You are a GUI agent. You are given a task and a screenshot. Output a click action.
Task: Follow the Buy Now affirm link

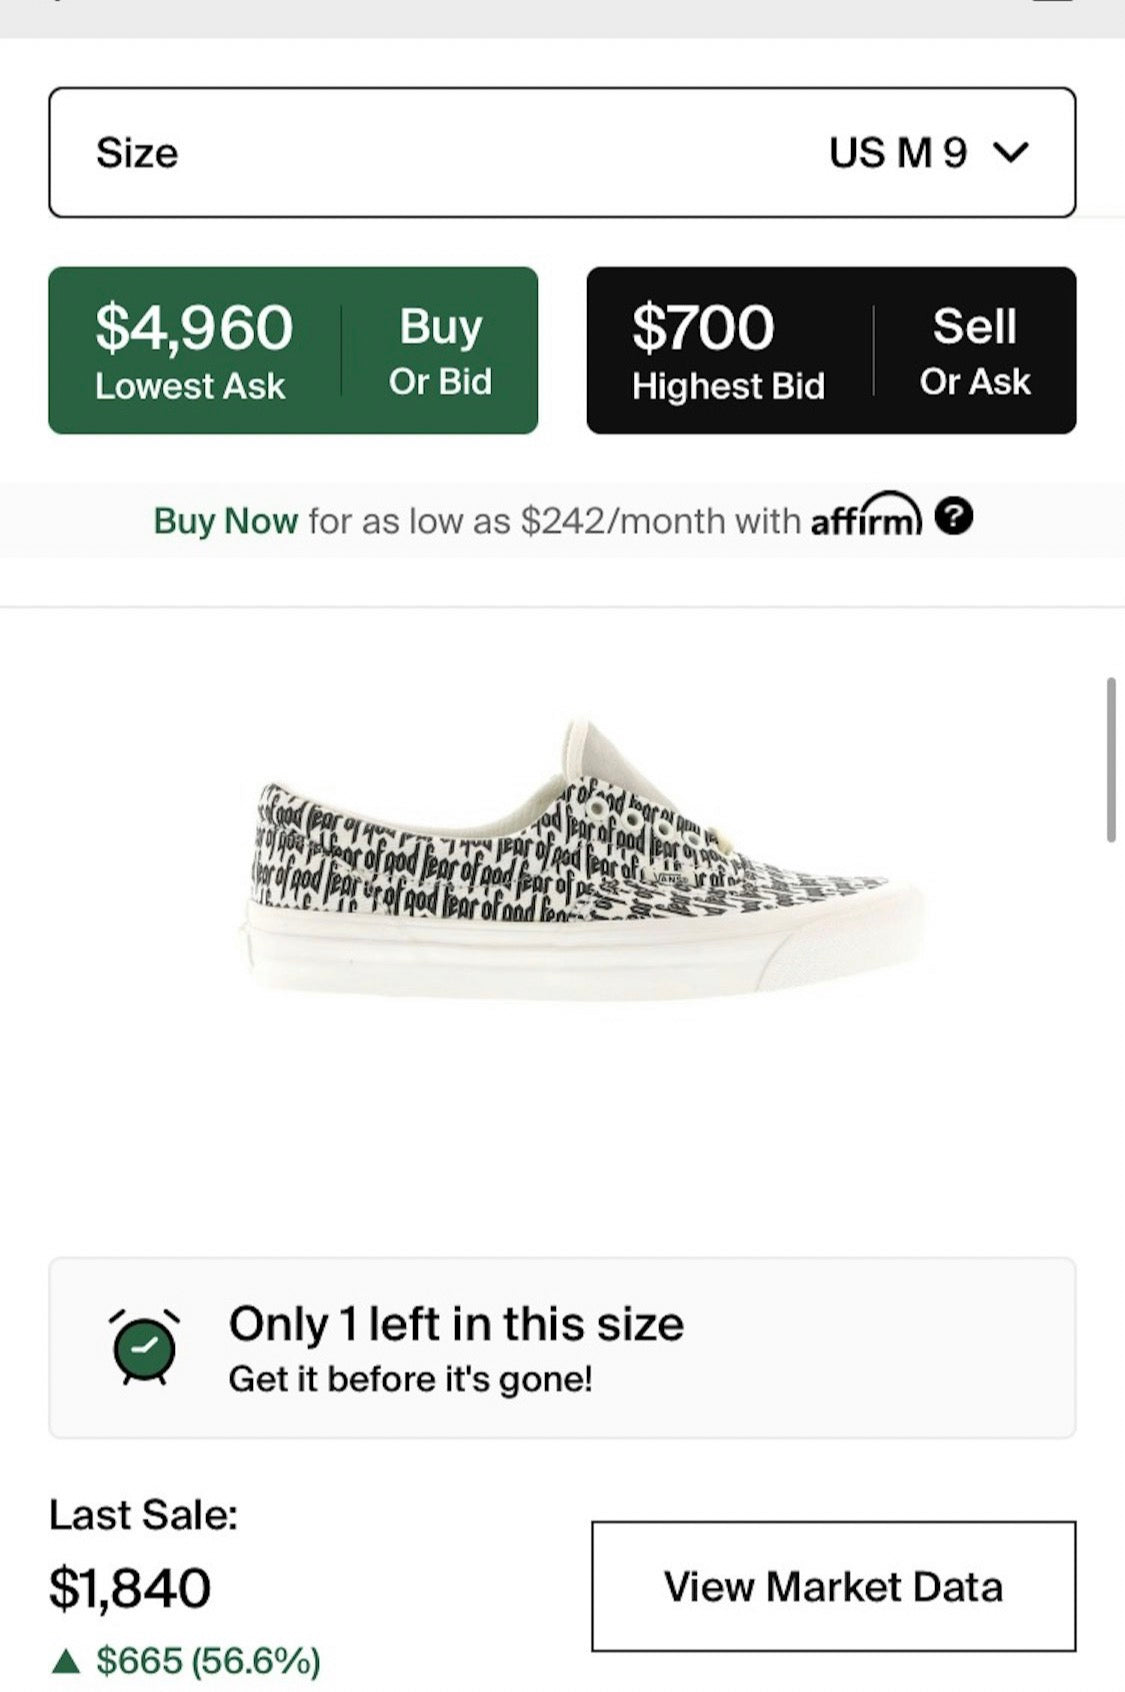pos(225,521)
